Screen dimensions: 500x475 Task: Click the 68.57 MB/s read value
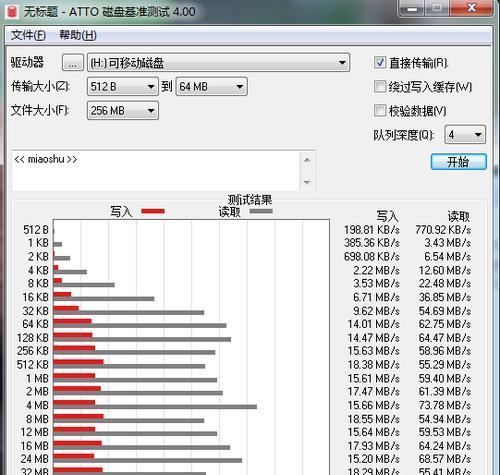click(x=445, y=459)
